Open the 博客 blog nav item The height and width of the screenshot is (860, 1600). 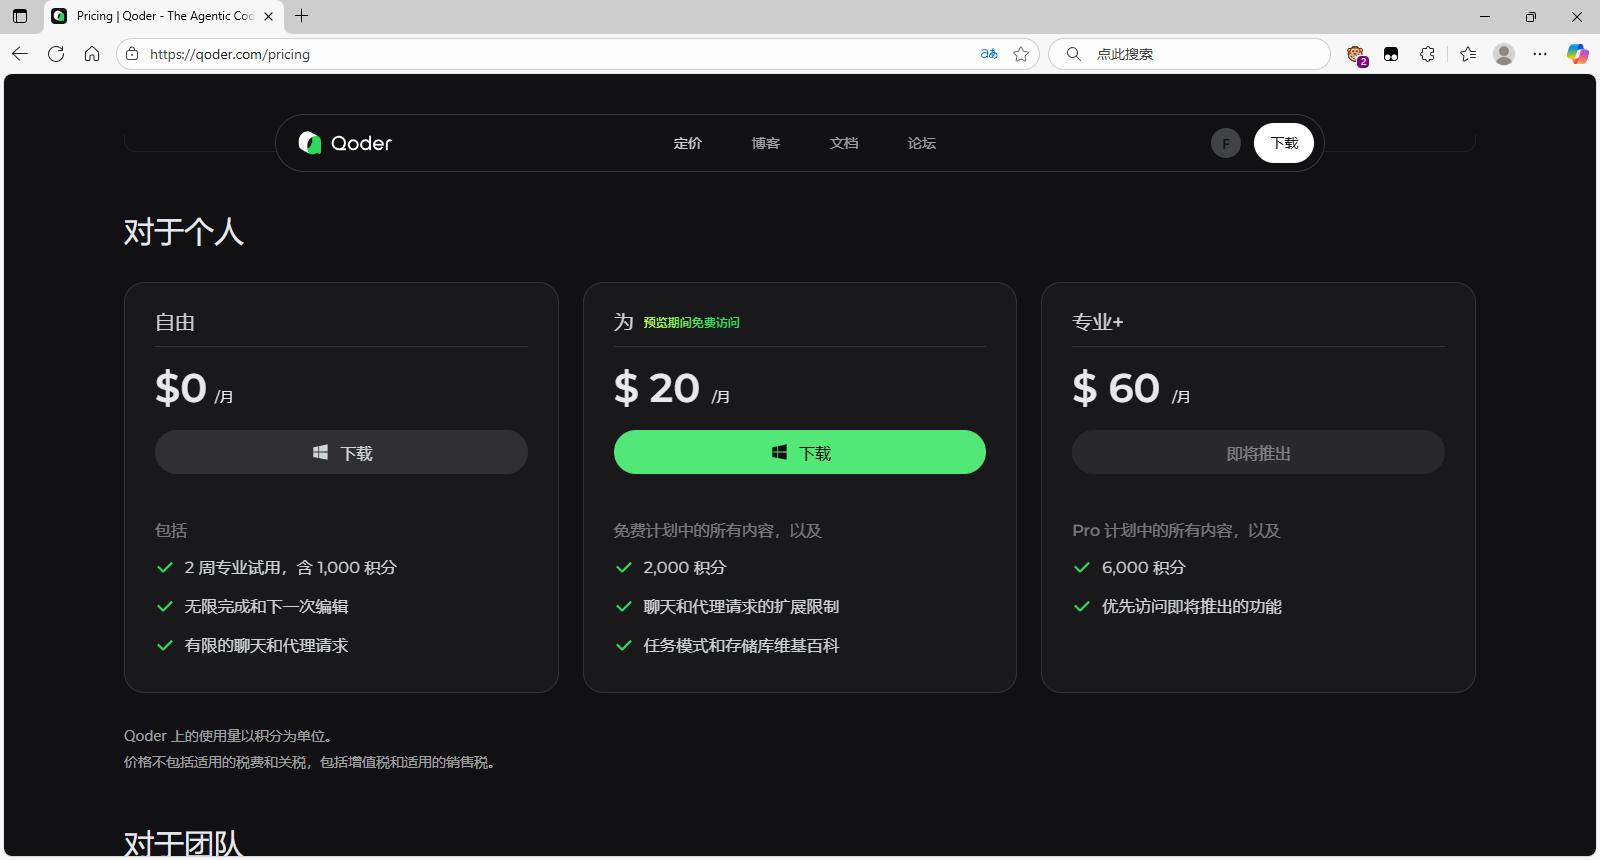point(766,143)
